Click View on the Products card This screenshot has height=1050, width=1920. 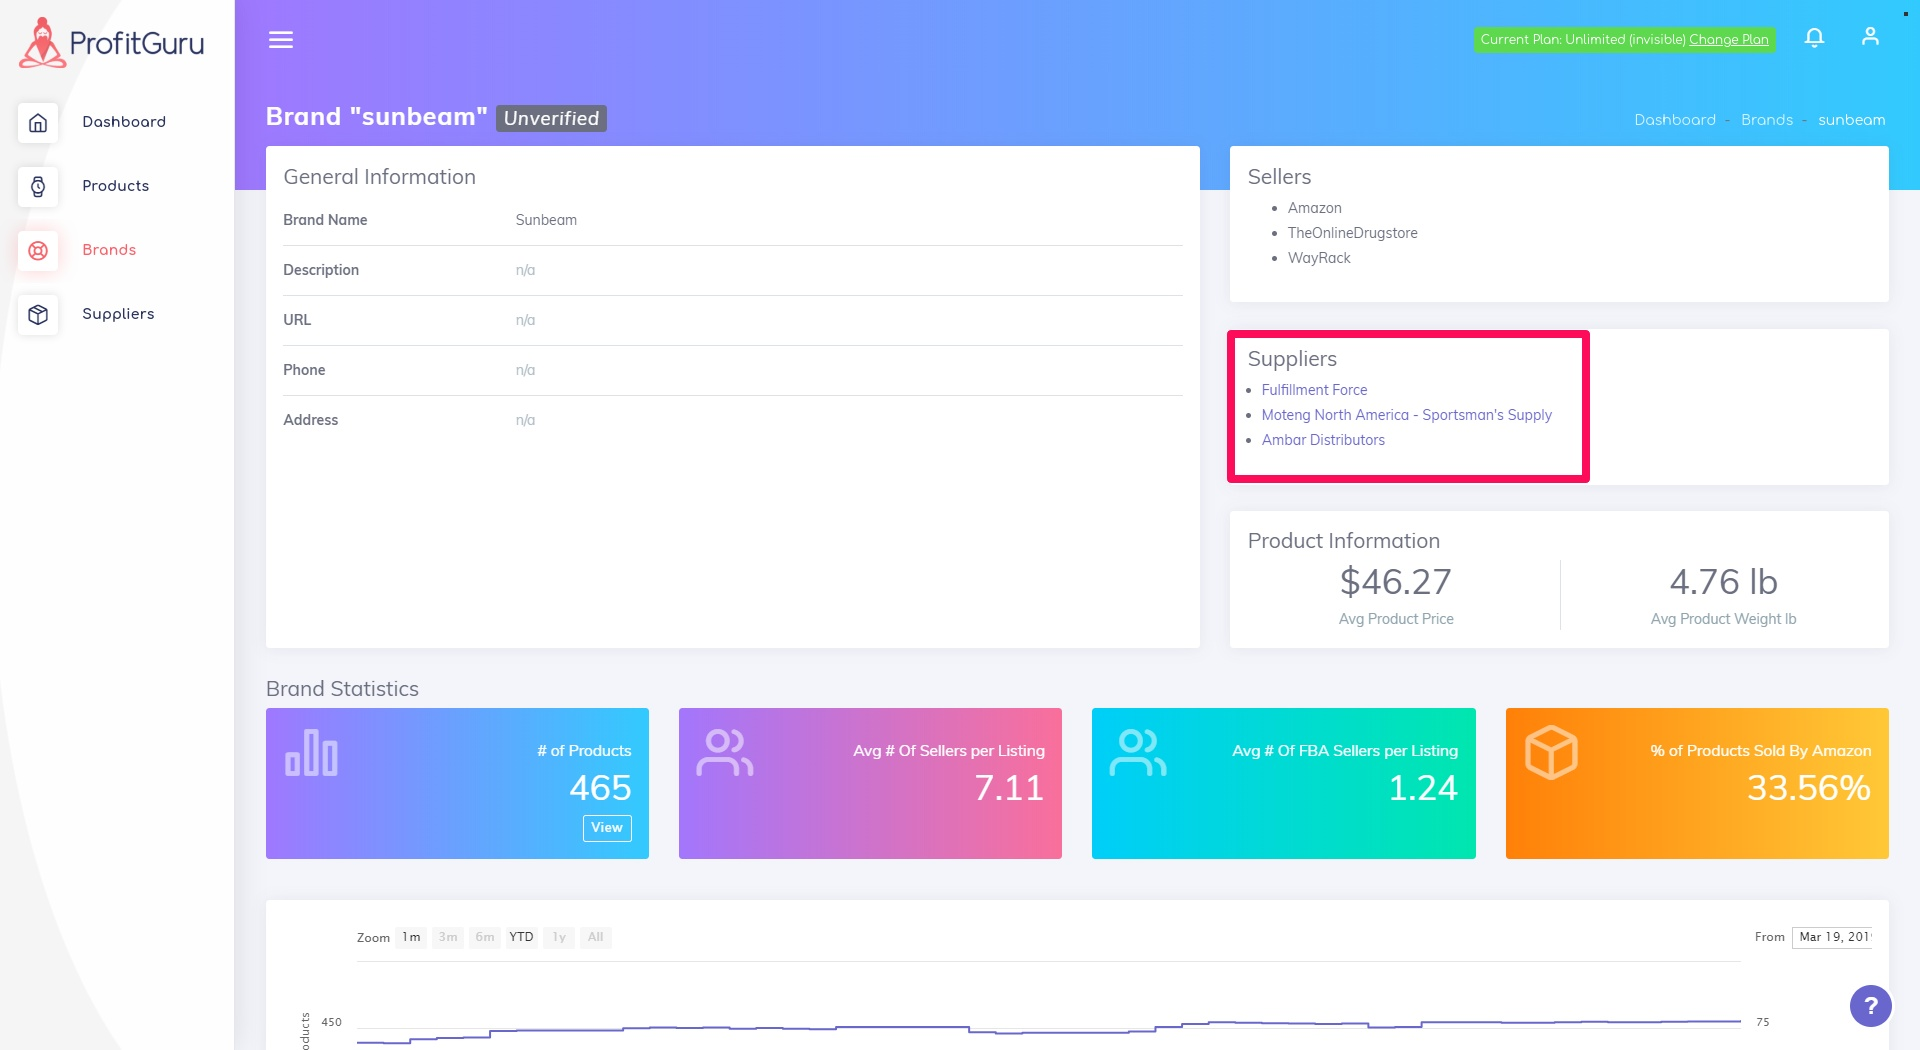point(607,828)
